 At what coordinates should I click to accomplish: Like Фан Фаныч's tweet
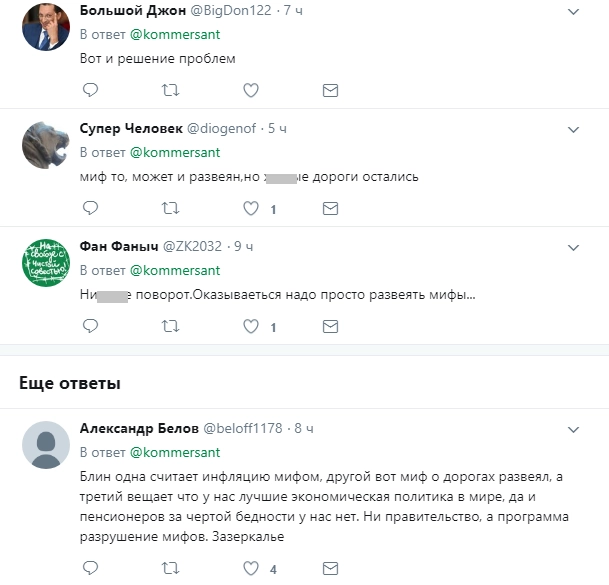click(x=251, y=326)
